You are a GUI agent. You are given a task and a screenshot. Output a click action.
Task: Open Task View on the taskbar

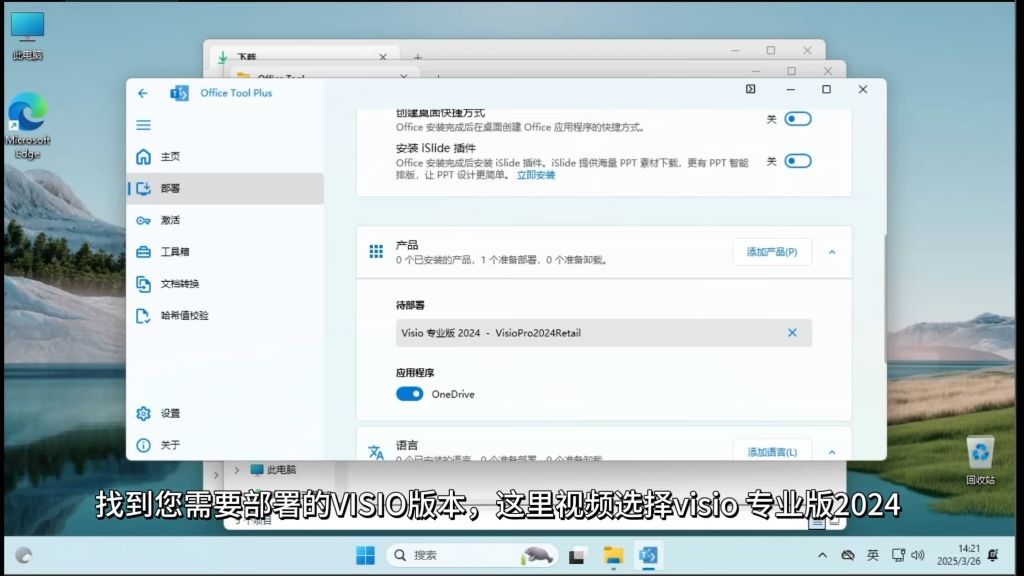577,556
